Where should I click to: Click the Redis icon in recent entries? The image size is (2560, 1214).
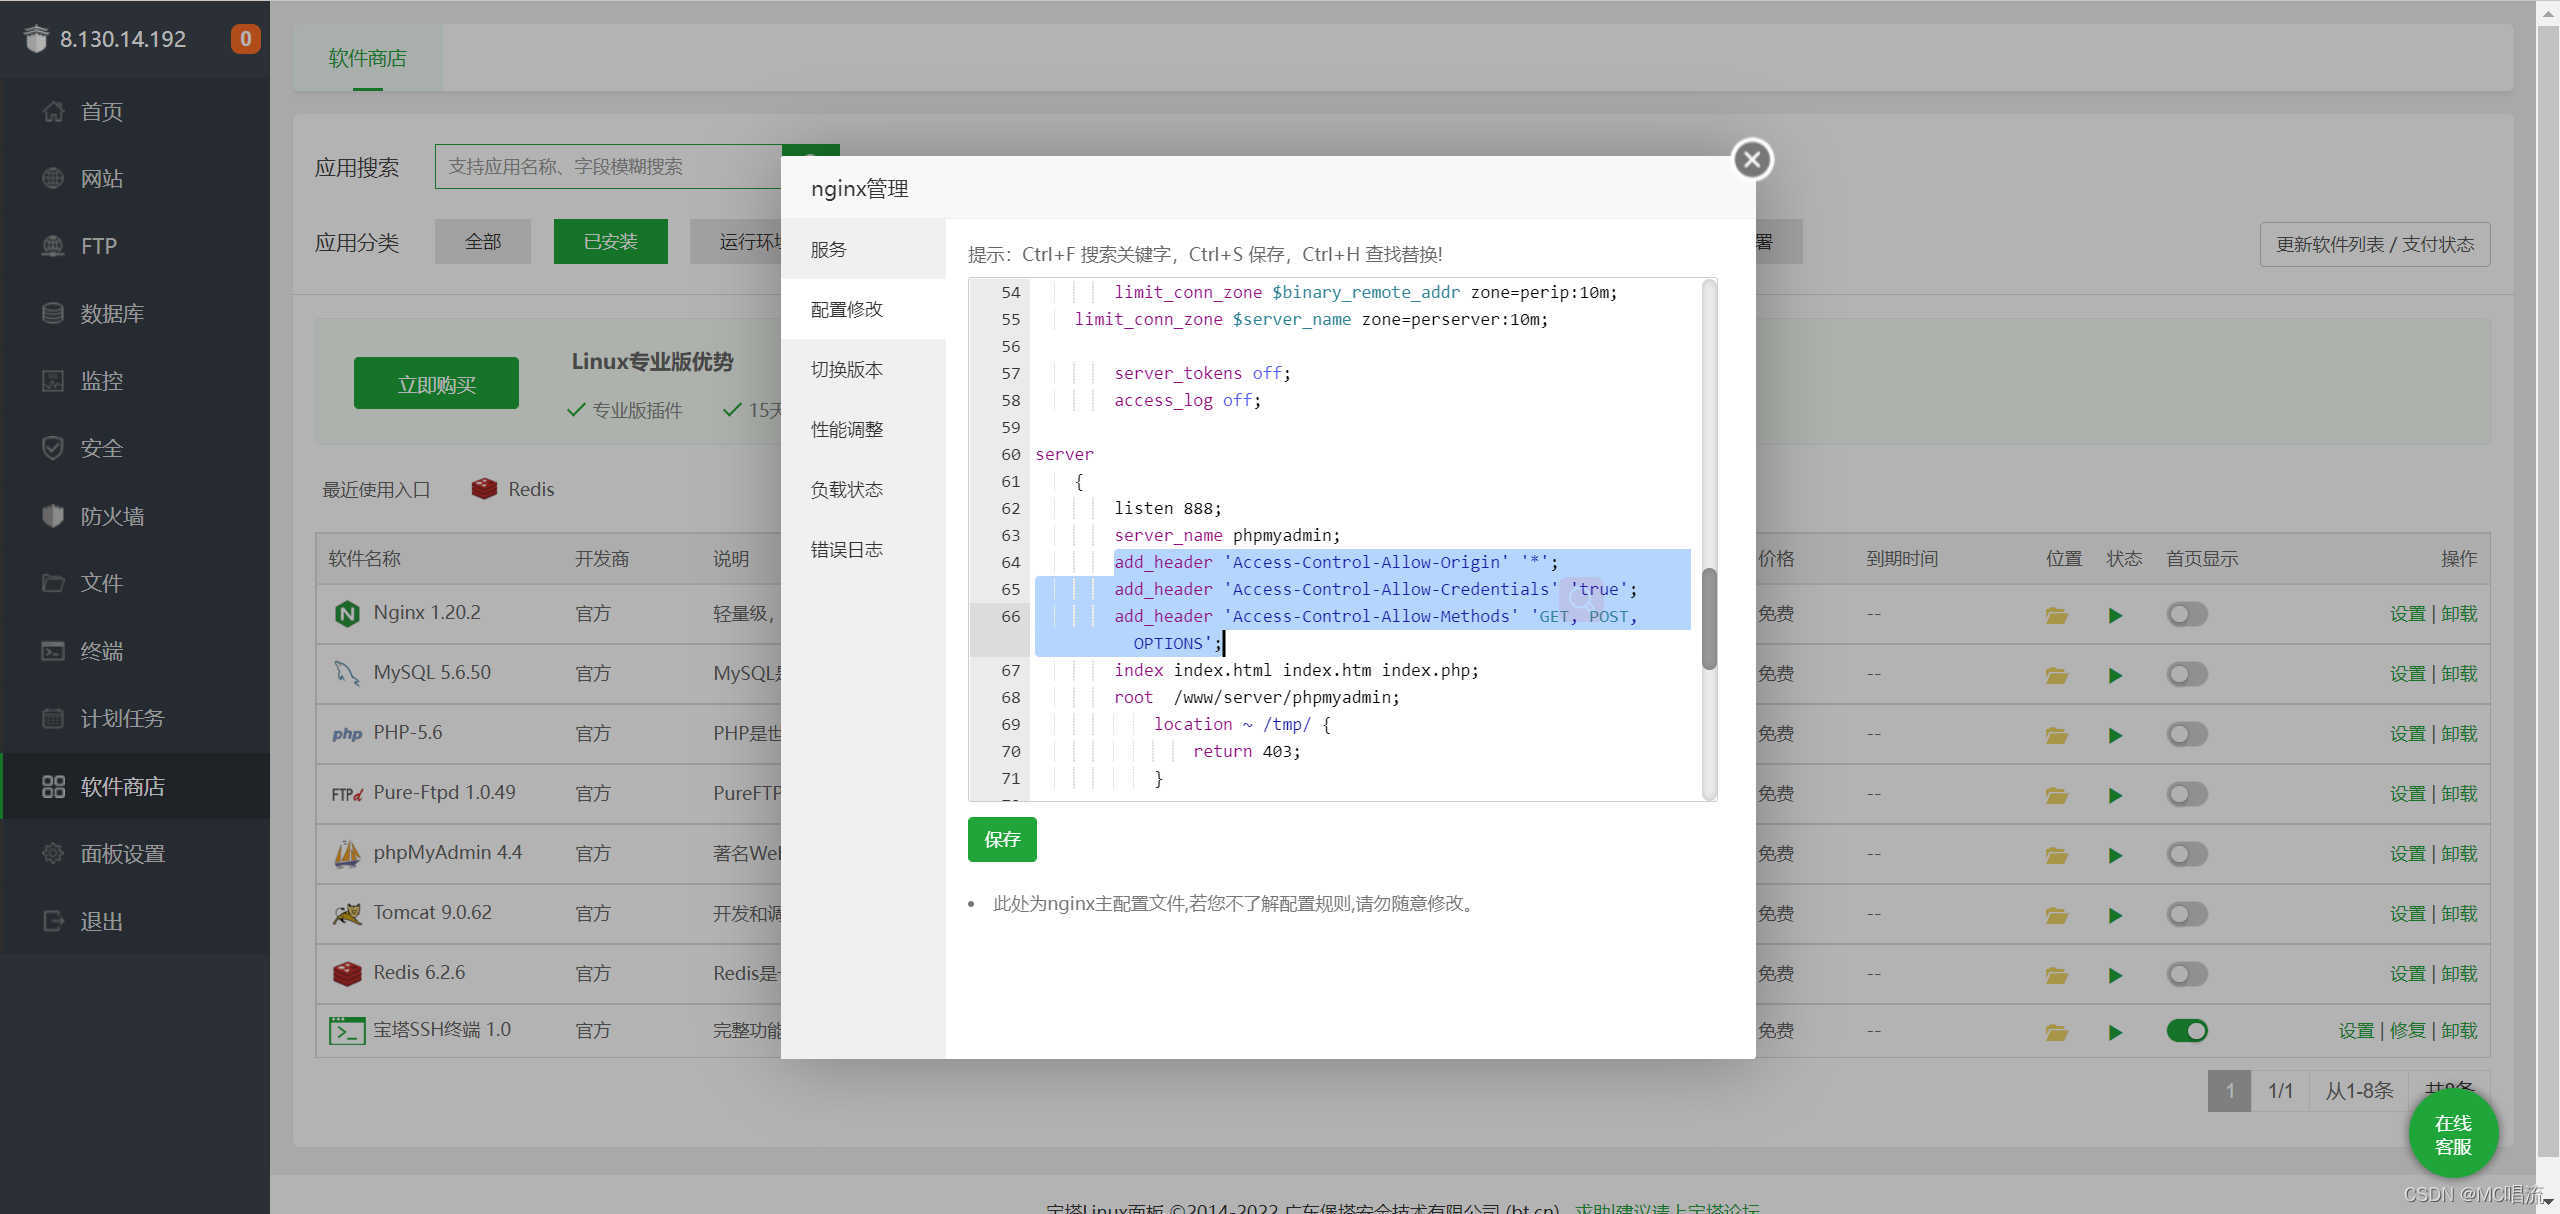click(x=484, y=489)
